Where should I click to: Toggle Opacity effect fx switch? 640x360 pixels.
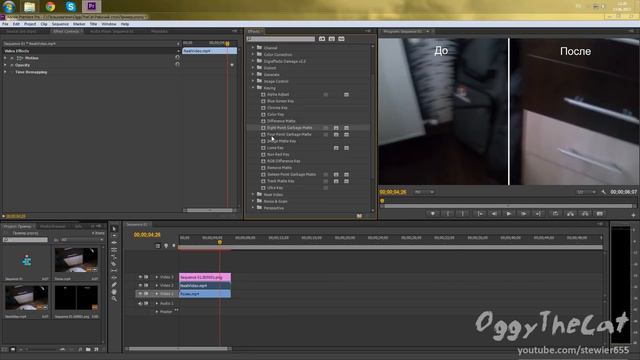tap(12, 65)
